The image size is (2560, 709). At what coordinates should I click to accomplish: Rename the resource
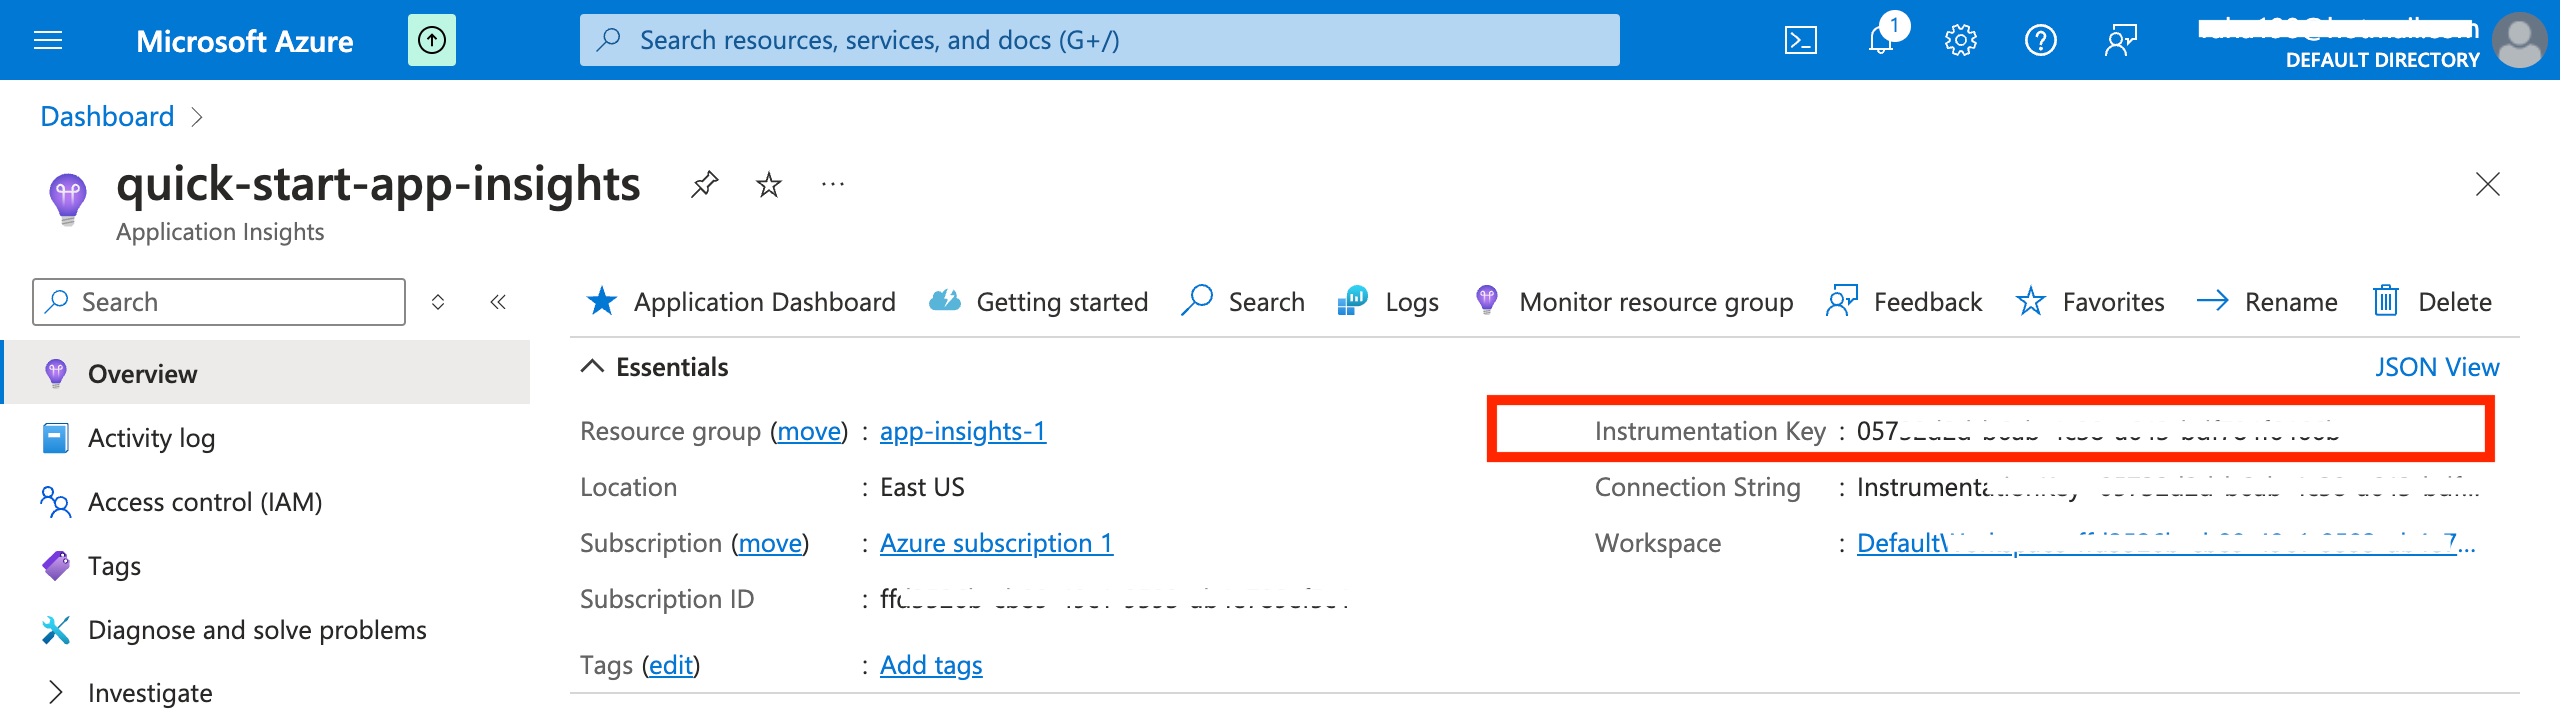click(2267, 301)
